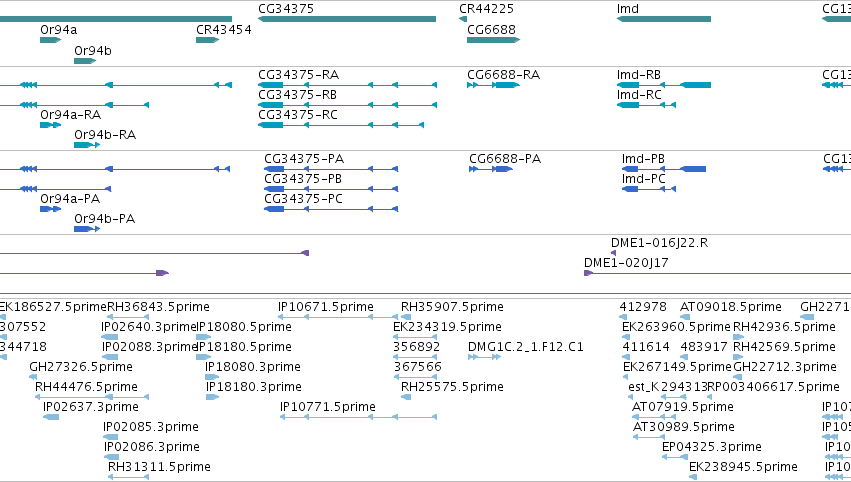Click the Imd gene label
This screenshot has height=482, width=851.
click(x=627, y=9)
